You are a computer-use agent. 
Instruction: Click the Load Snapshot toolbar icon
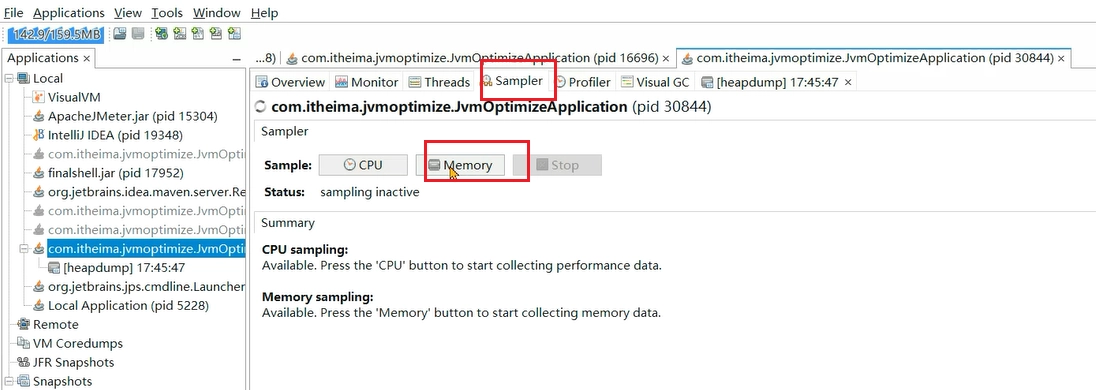(x=120, y=34)
